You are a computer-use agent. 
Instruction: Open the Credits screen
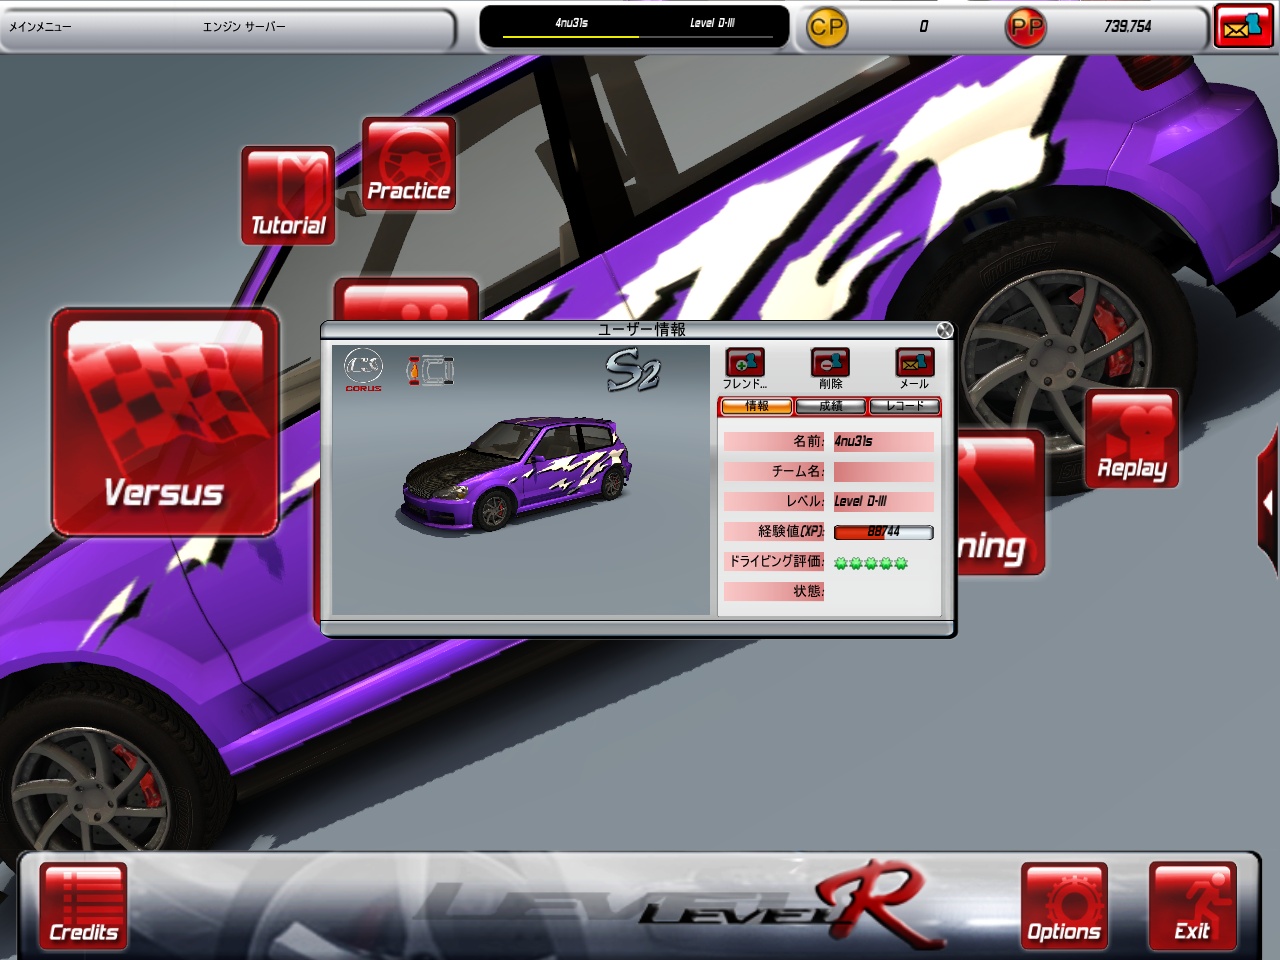(84, 905)
